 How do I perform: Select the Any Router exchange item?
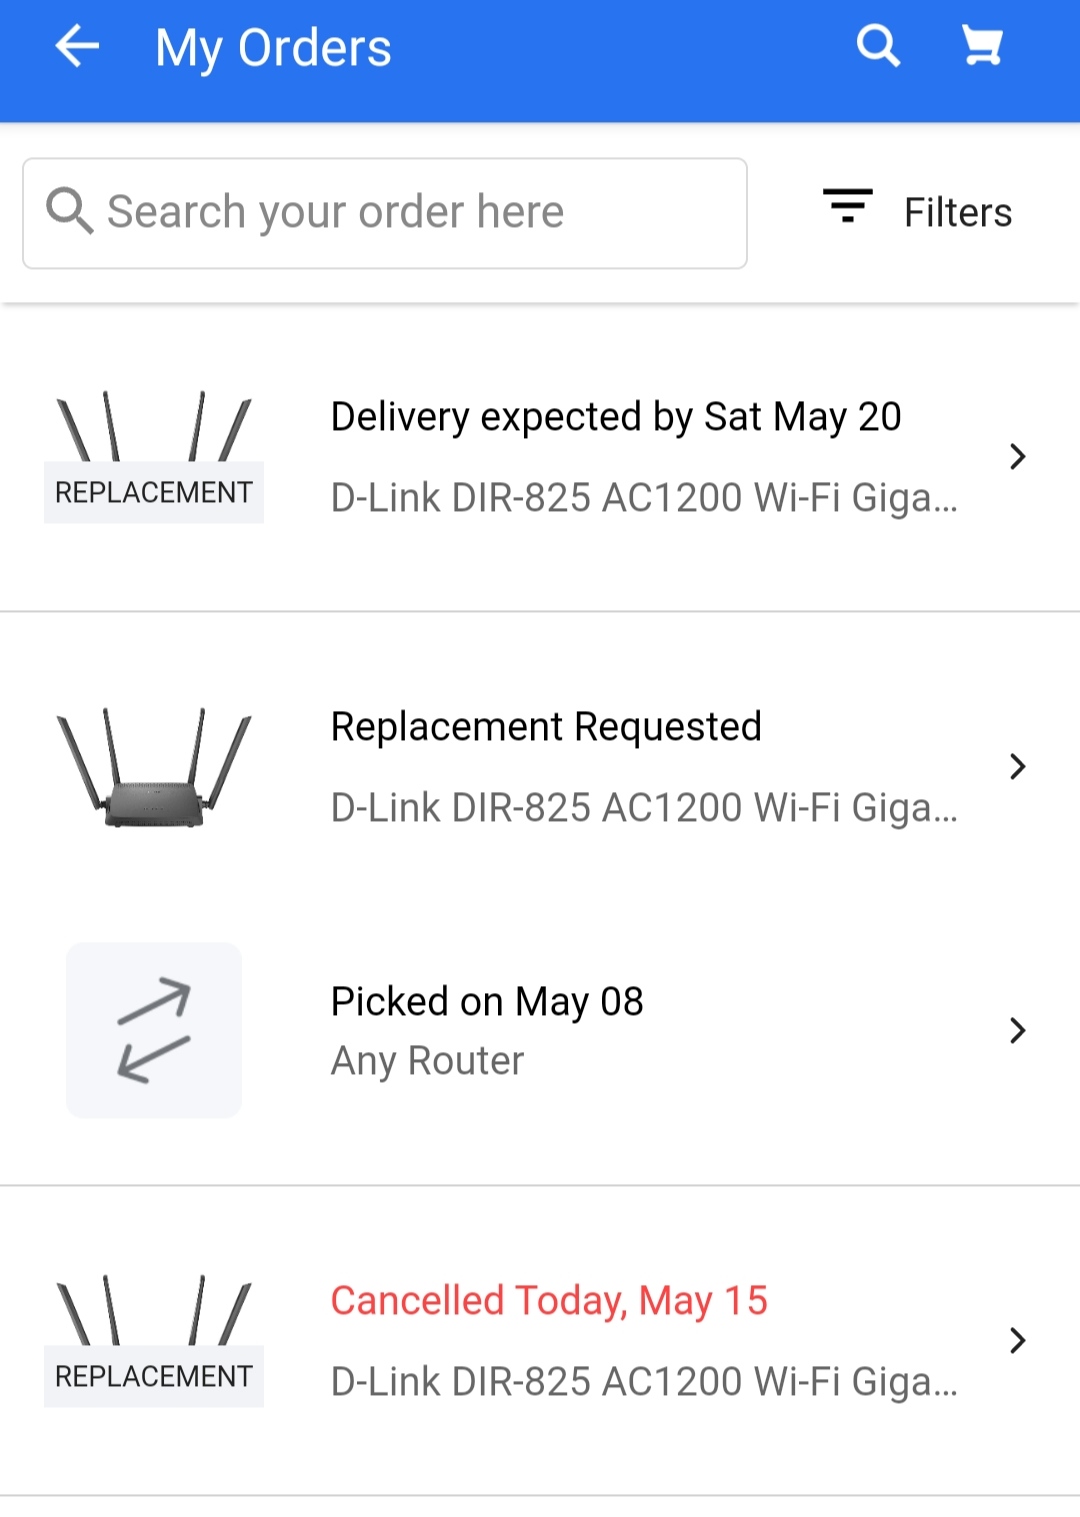(427, 1061)
